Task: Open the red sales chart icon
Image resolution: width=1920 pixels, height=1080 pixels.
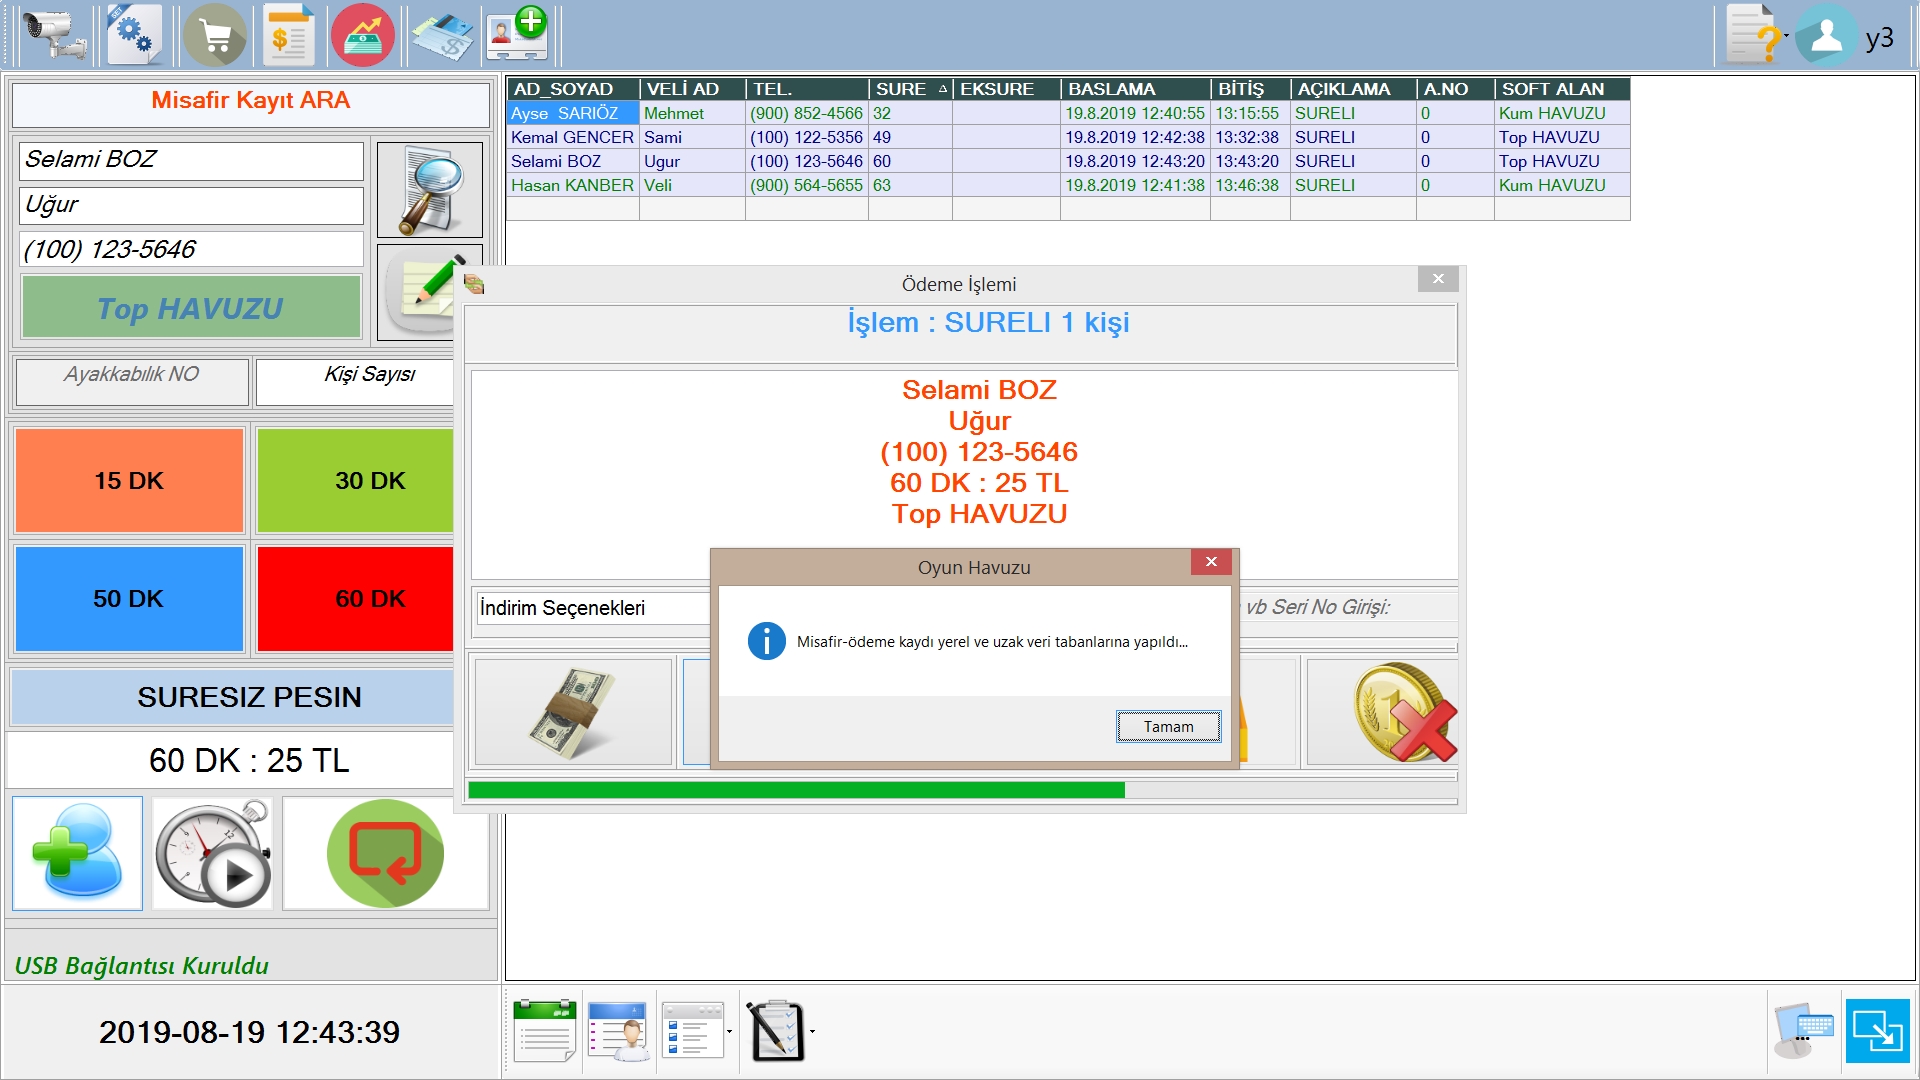Action: [362, 35]
